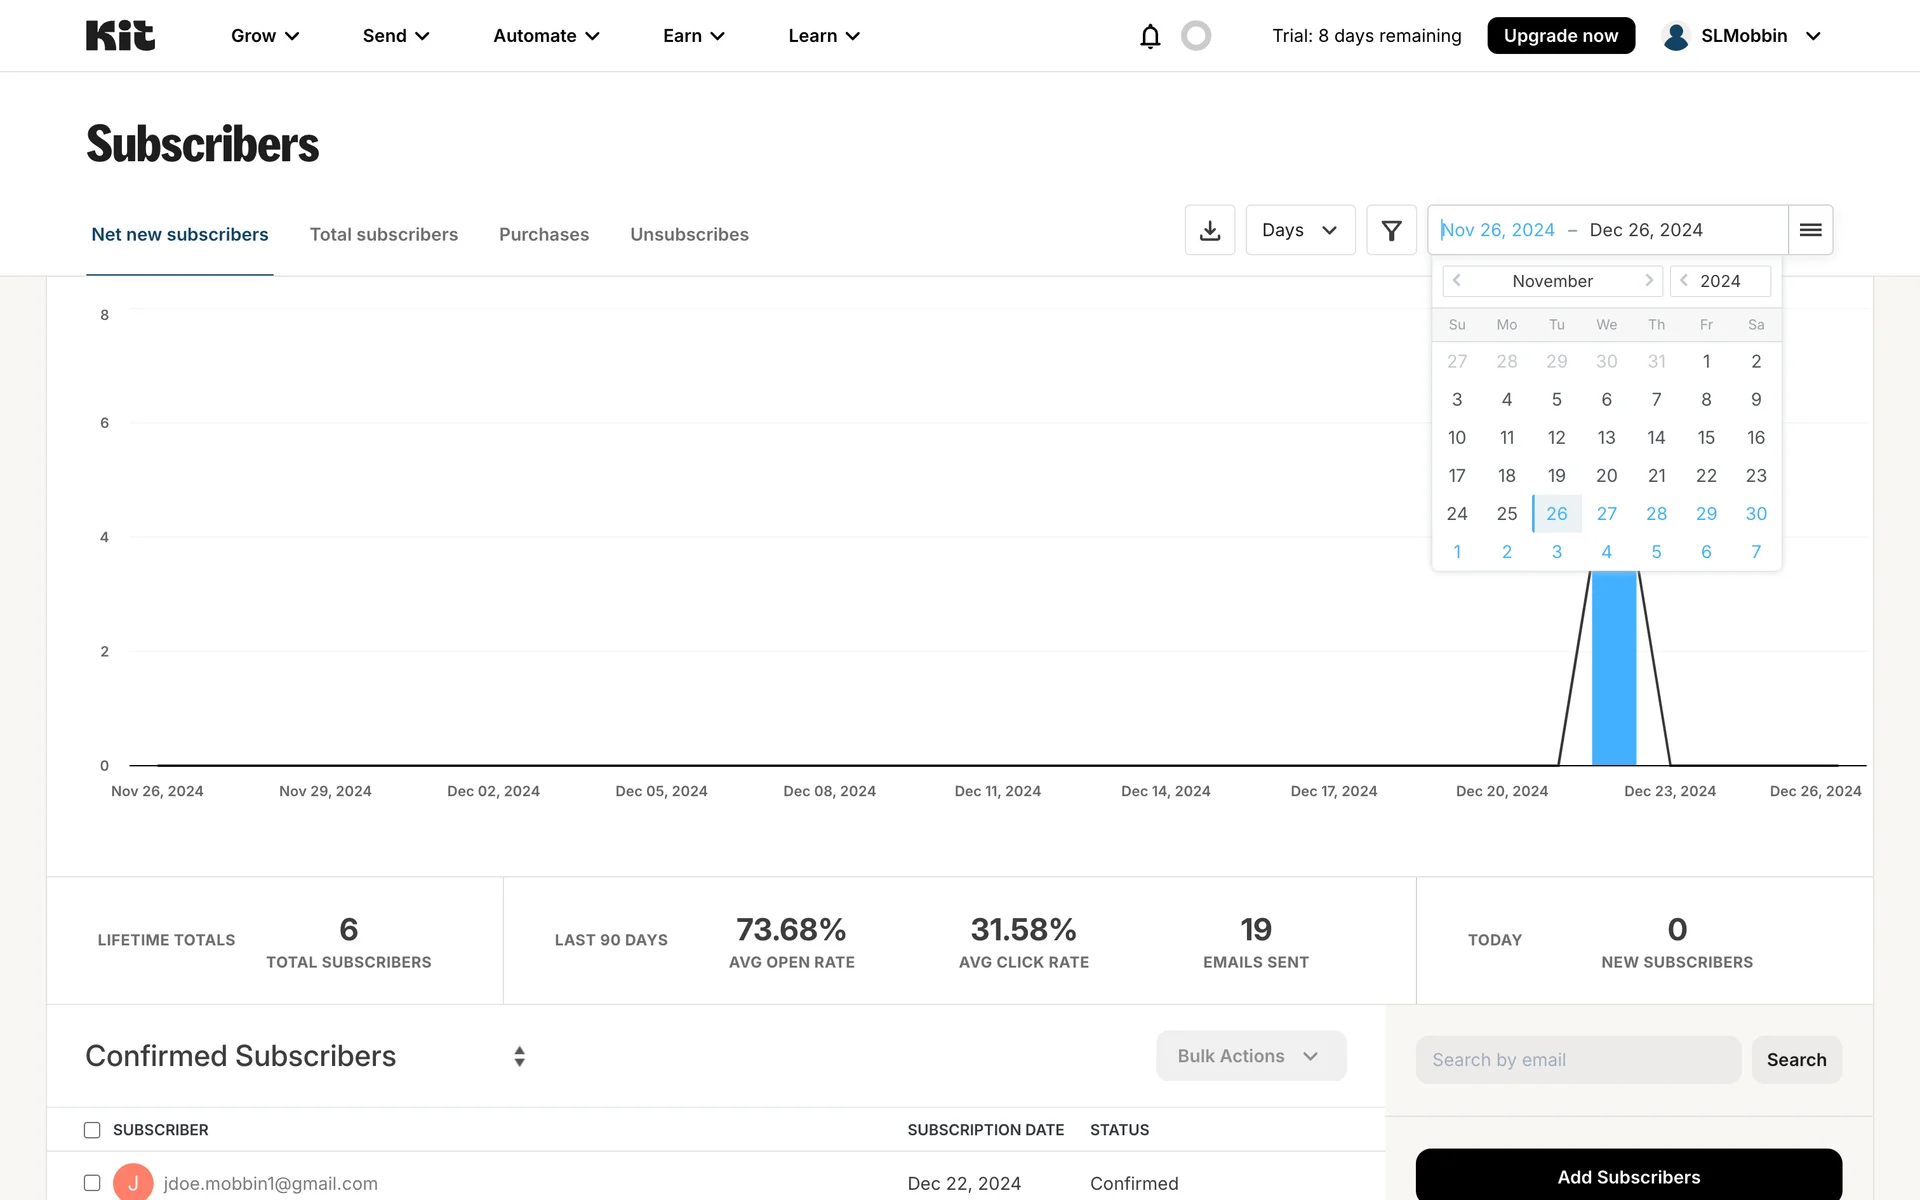Screen dimensions: 1920x1200
Task: Open the notifications bell
Action: [1150, 36]
